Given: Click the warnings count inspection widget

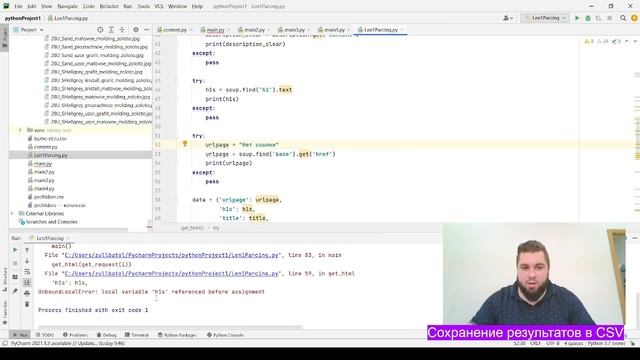Looking at the screenshot, I should [590, 41].
